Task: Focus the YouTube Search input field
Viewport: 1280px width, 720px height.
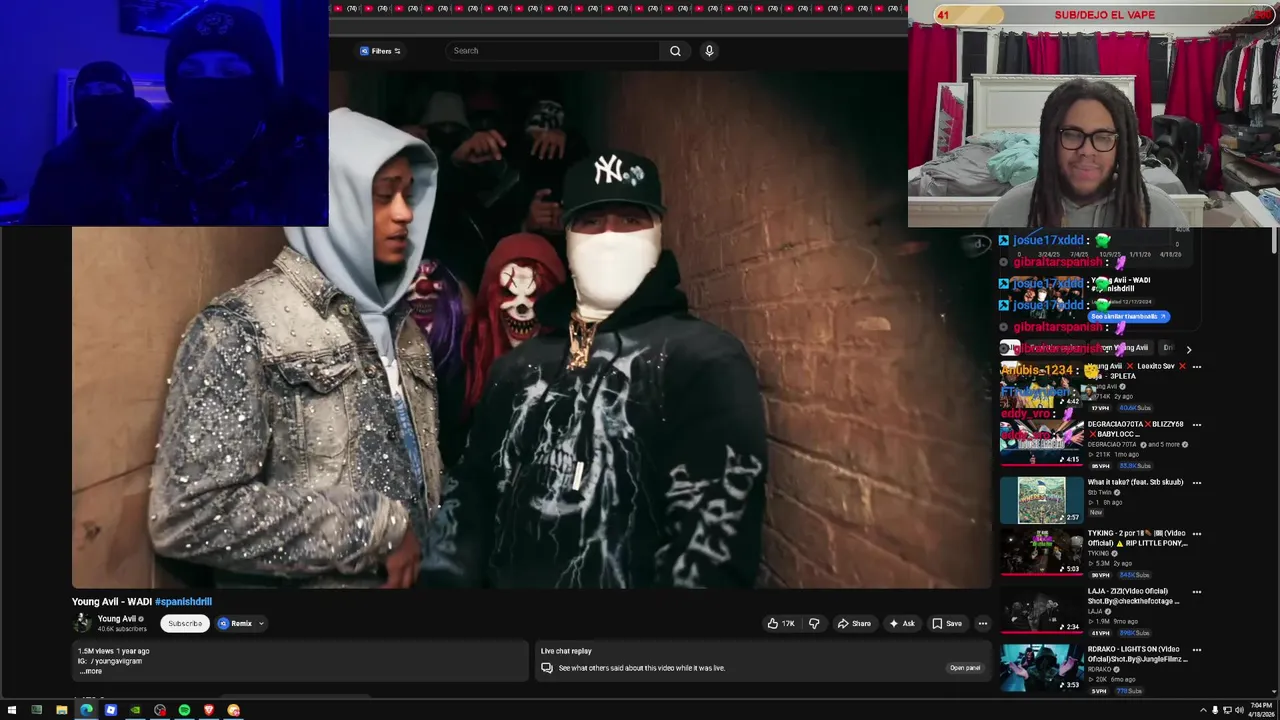Action: [553, 51]
